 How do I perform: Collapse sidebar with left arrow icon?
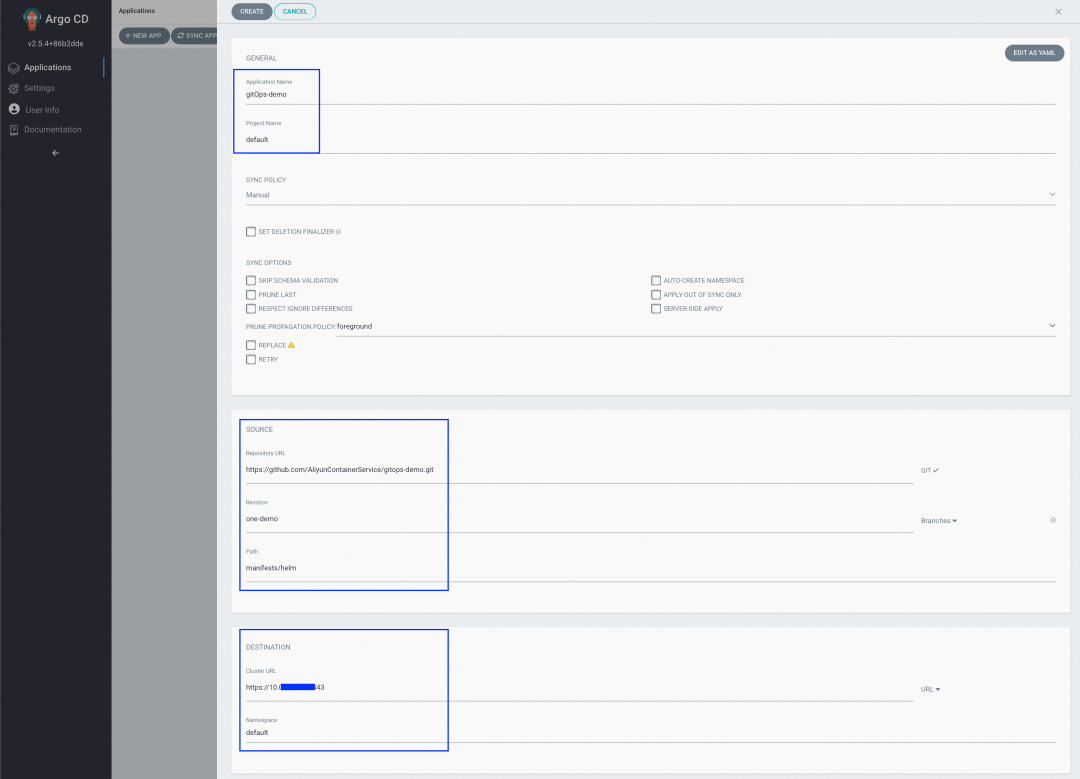click(x=56, y=153)
